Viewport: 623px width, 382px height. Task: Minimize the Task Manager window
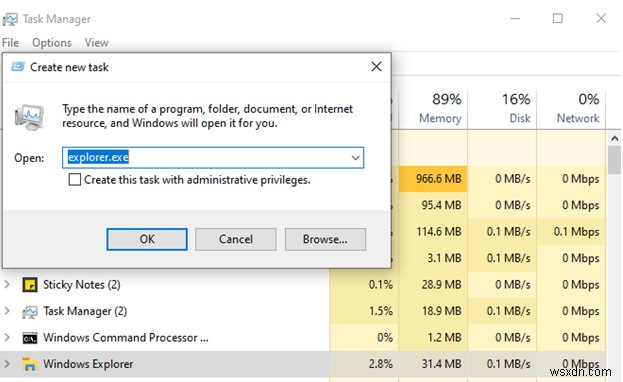515,18
